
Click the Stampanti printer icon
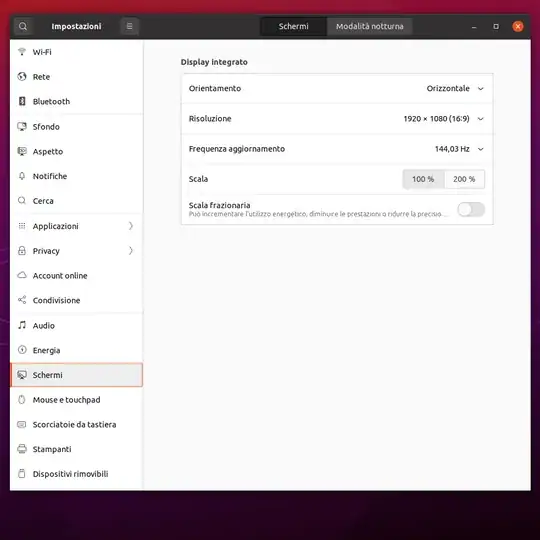[x=22, y=449]
